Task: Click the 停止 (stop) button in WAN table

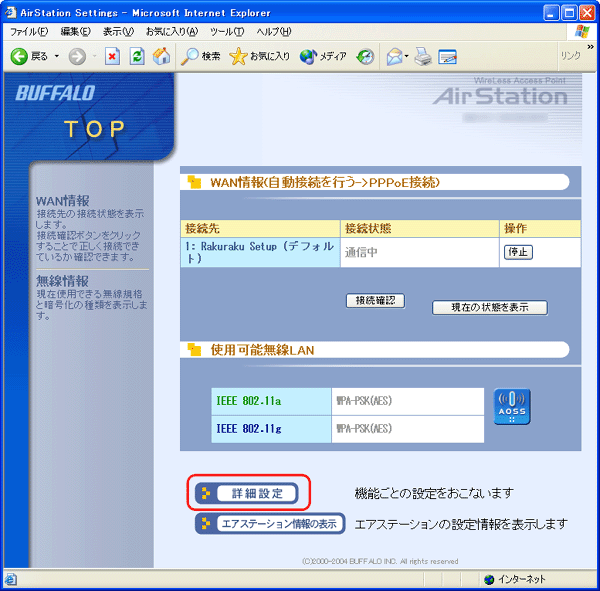Action: (x=518, y=252)
